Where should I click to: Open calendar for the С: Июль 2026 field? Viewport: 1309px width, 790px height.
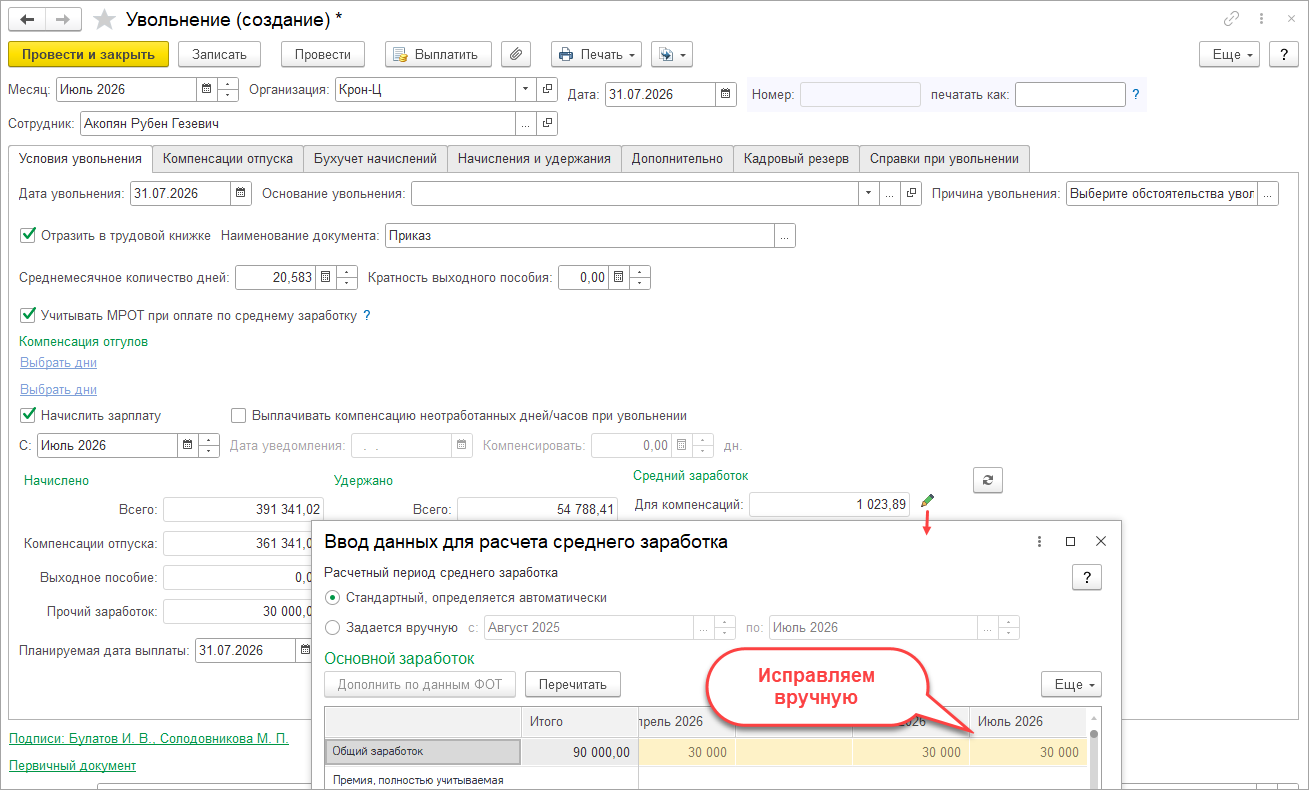187,445
